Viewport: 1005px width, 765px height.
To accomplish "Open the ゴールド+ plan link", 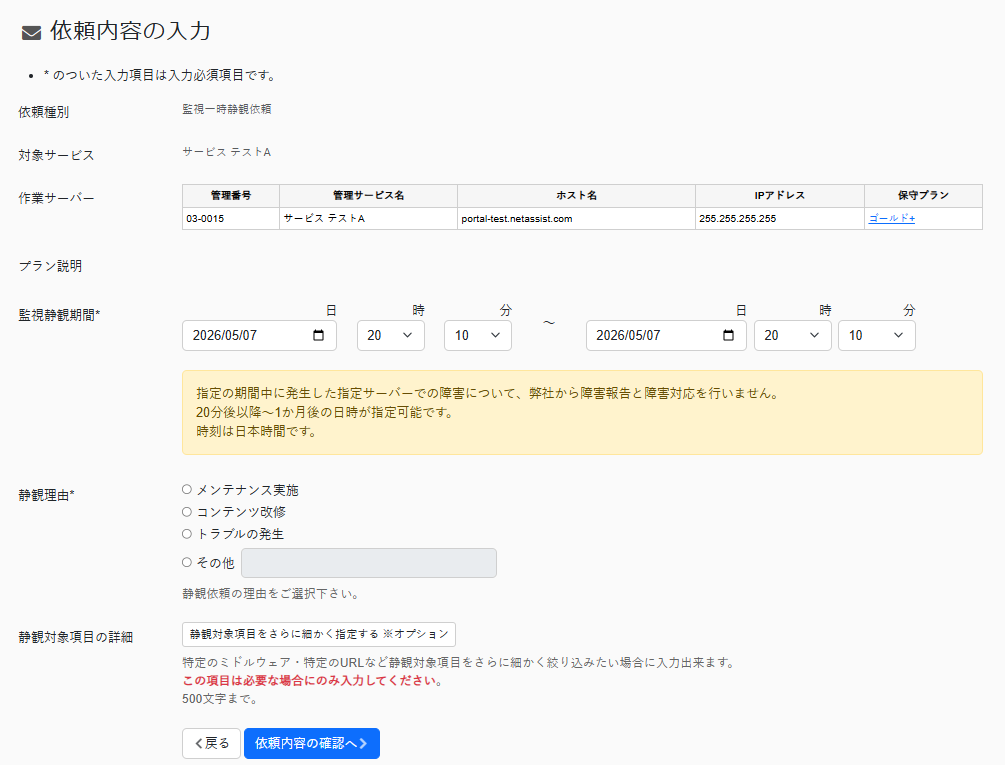I will (x=892, y=218).
